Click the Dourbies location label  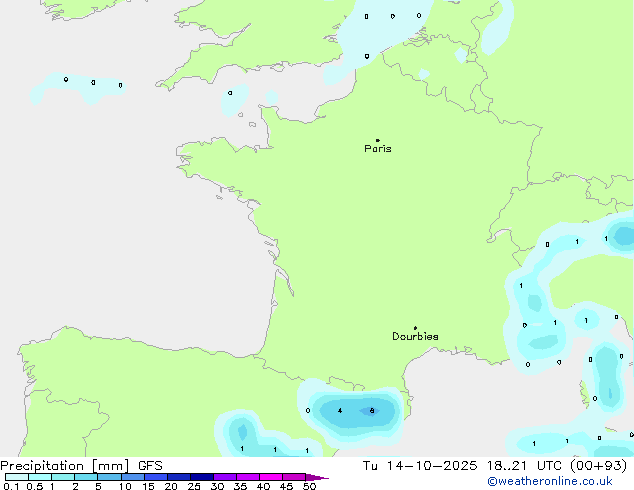click(415, 336)
